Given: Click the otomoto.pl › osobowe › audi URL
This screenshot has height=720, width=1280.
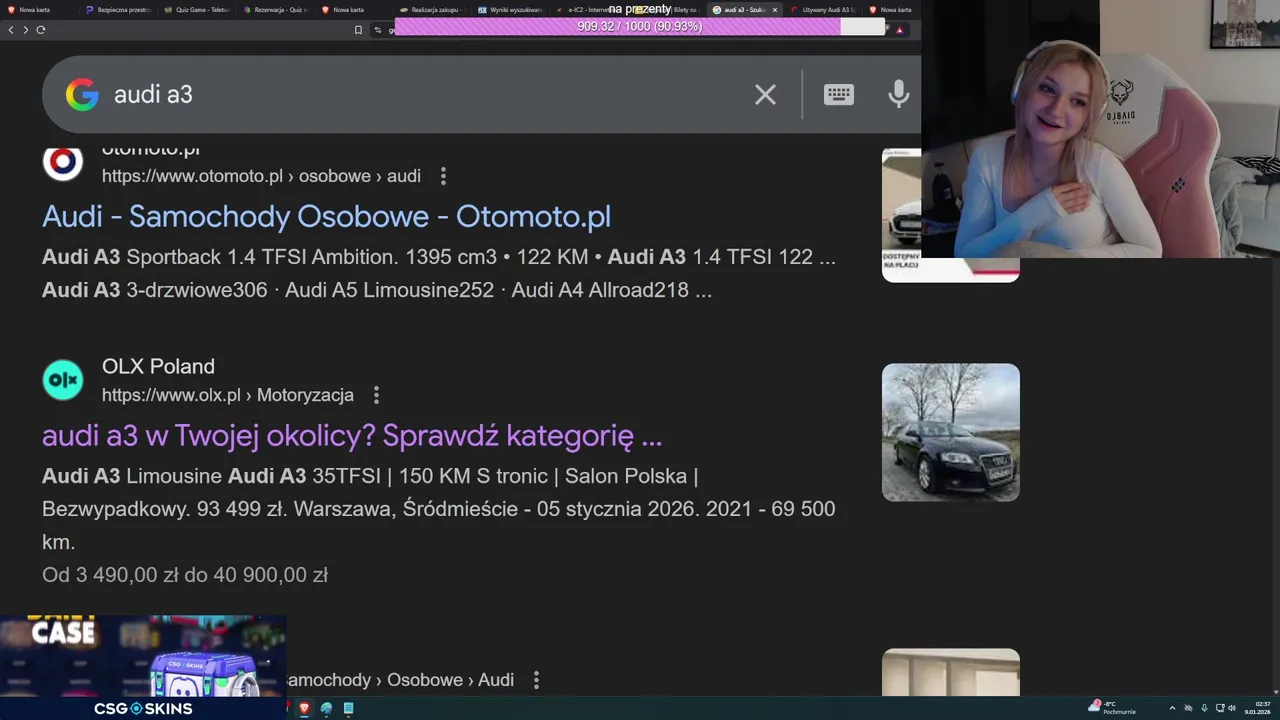Looking at the screenshot, I should click(261, 176).
